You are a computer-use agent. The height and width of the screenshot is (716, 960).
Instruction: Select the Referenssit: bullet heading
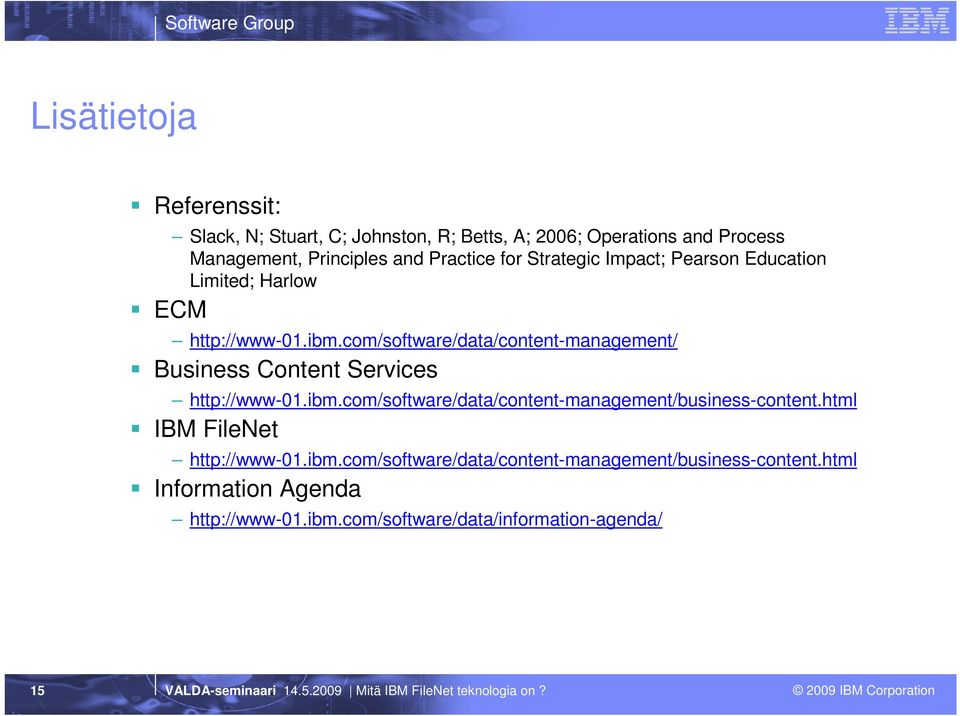(217, 206)
